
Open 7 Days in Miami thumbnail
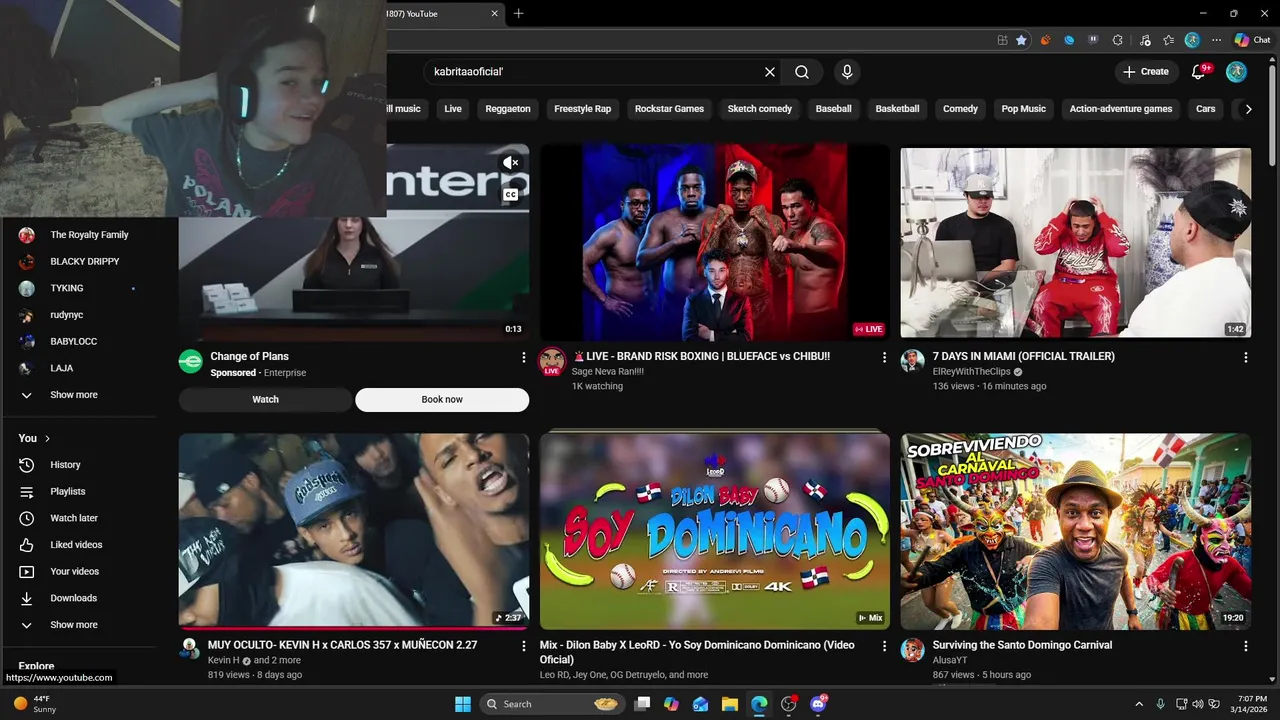1075,243
